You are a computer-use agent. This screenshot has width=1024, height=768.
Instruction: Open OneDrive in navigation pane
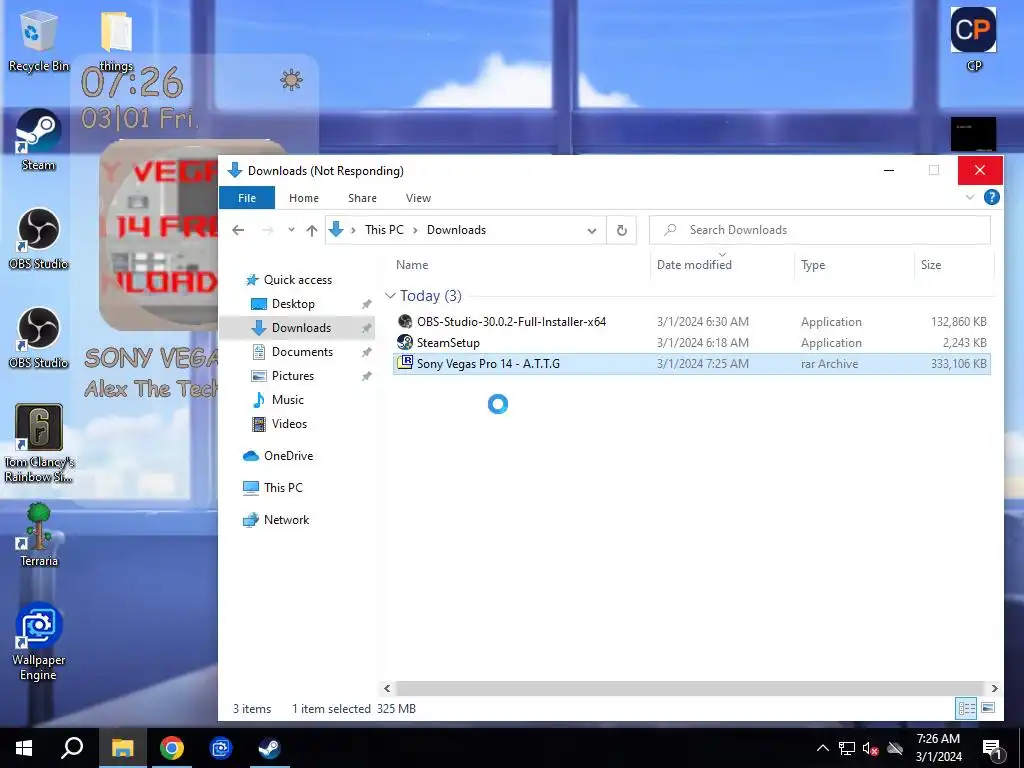(x=288, y=456)
